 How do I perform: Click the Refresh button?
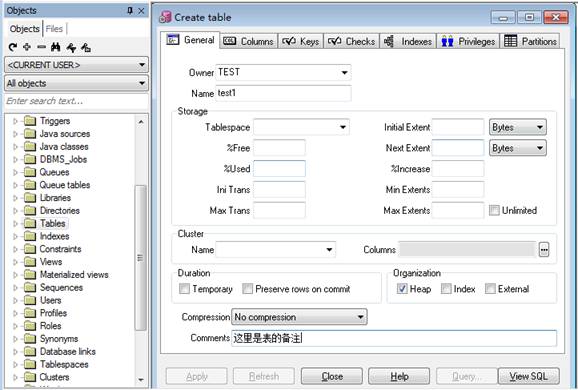(x=264, y=376)
